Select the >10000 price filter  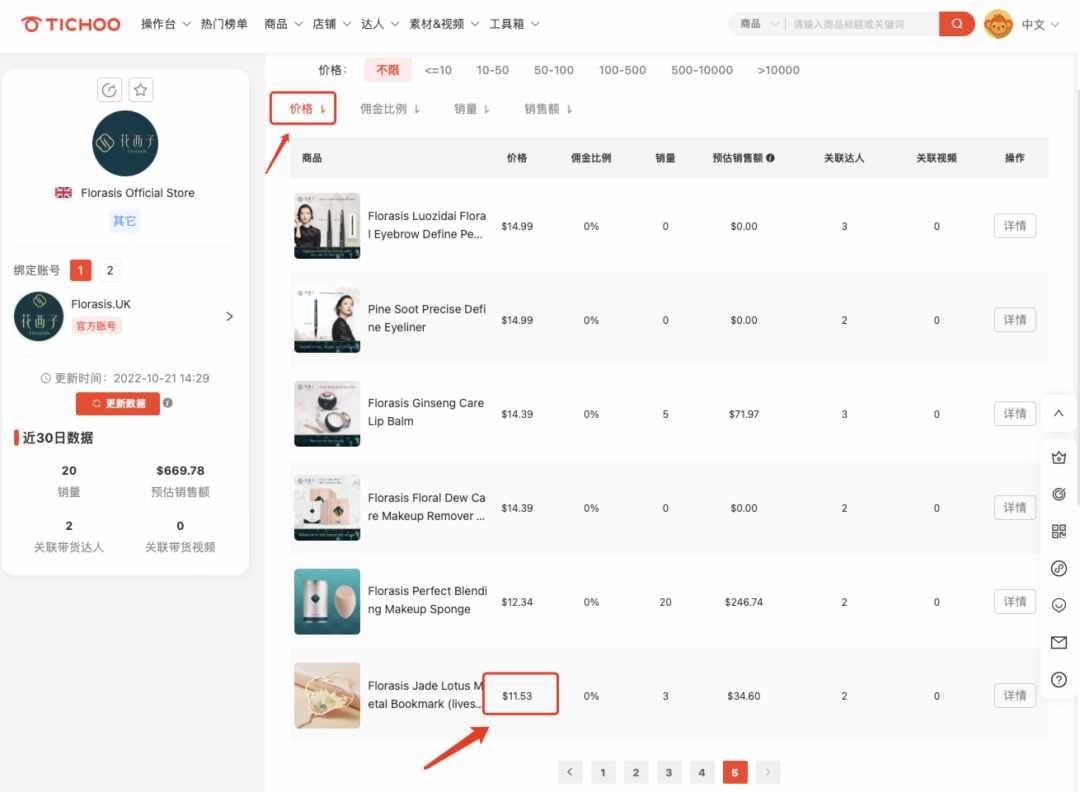tap(778, 70)
